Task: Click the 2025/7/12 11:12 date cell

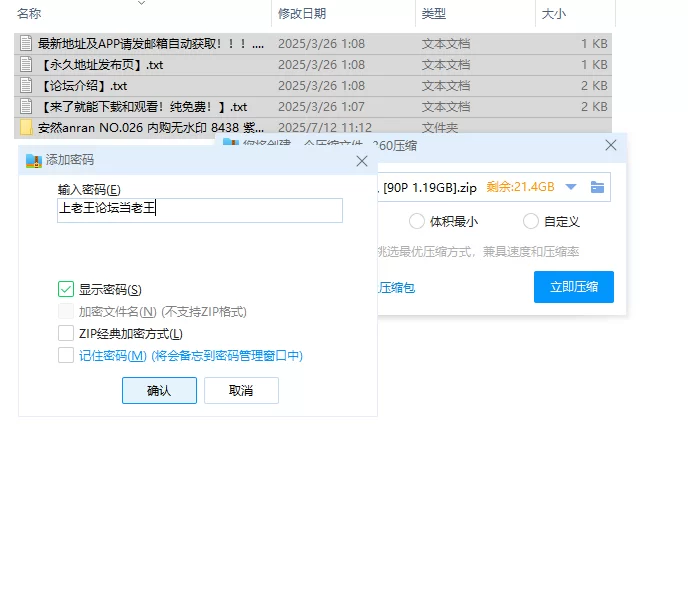Action: click(x=325, y=128)
